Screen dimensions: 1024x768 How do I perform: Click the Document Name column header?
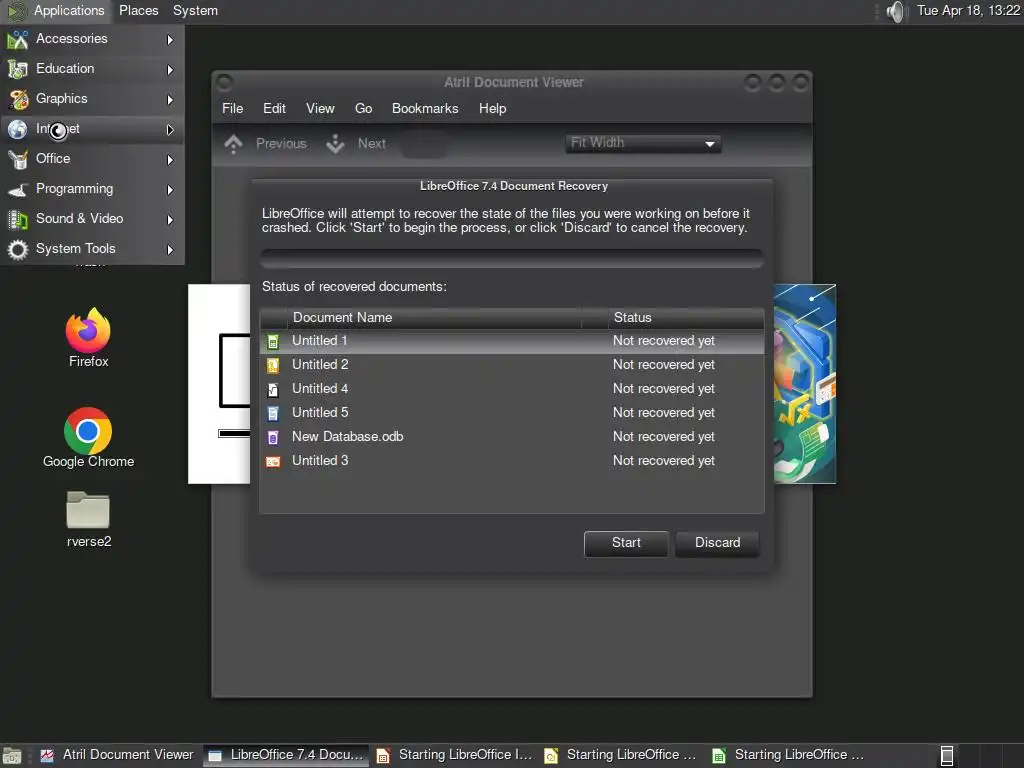point(434,318)
